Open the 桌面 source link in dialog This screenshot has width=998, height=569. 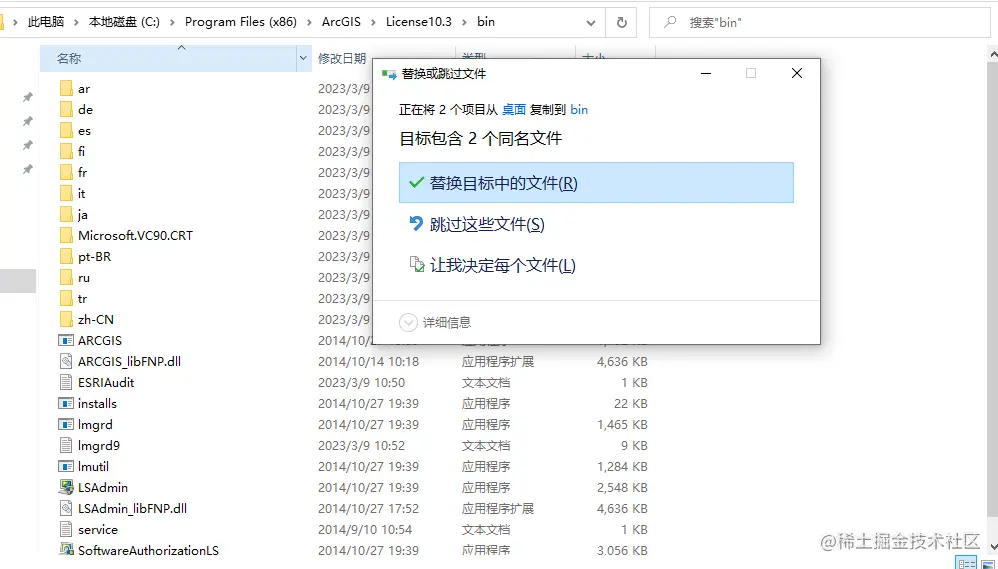pyautogui.click(x=514, y=109)
